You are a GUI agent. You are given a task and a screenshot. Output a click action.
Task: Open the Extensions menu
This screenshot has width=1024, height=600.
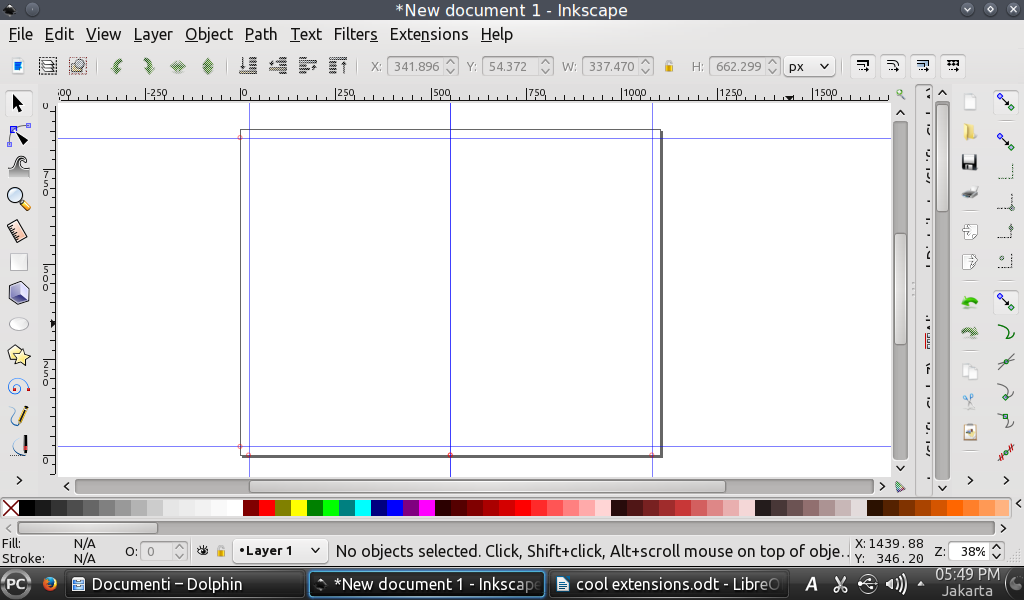tap(428, 34)
